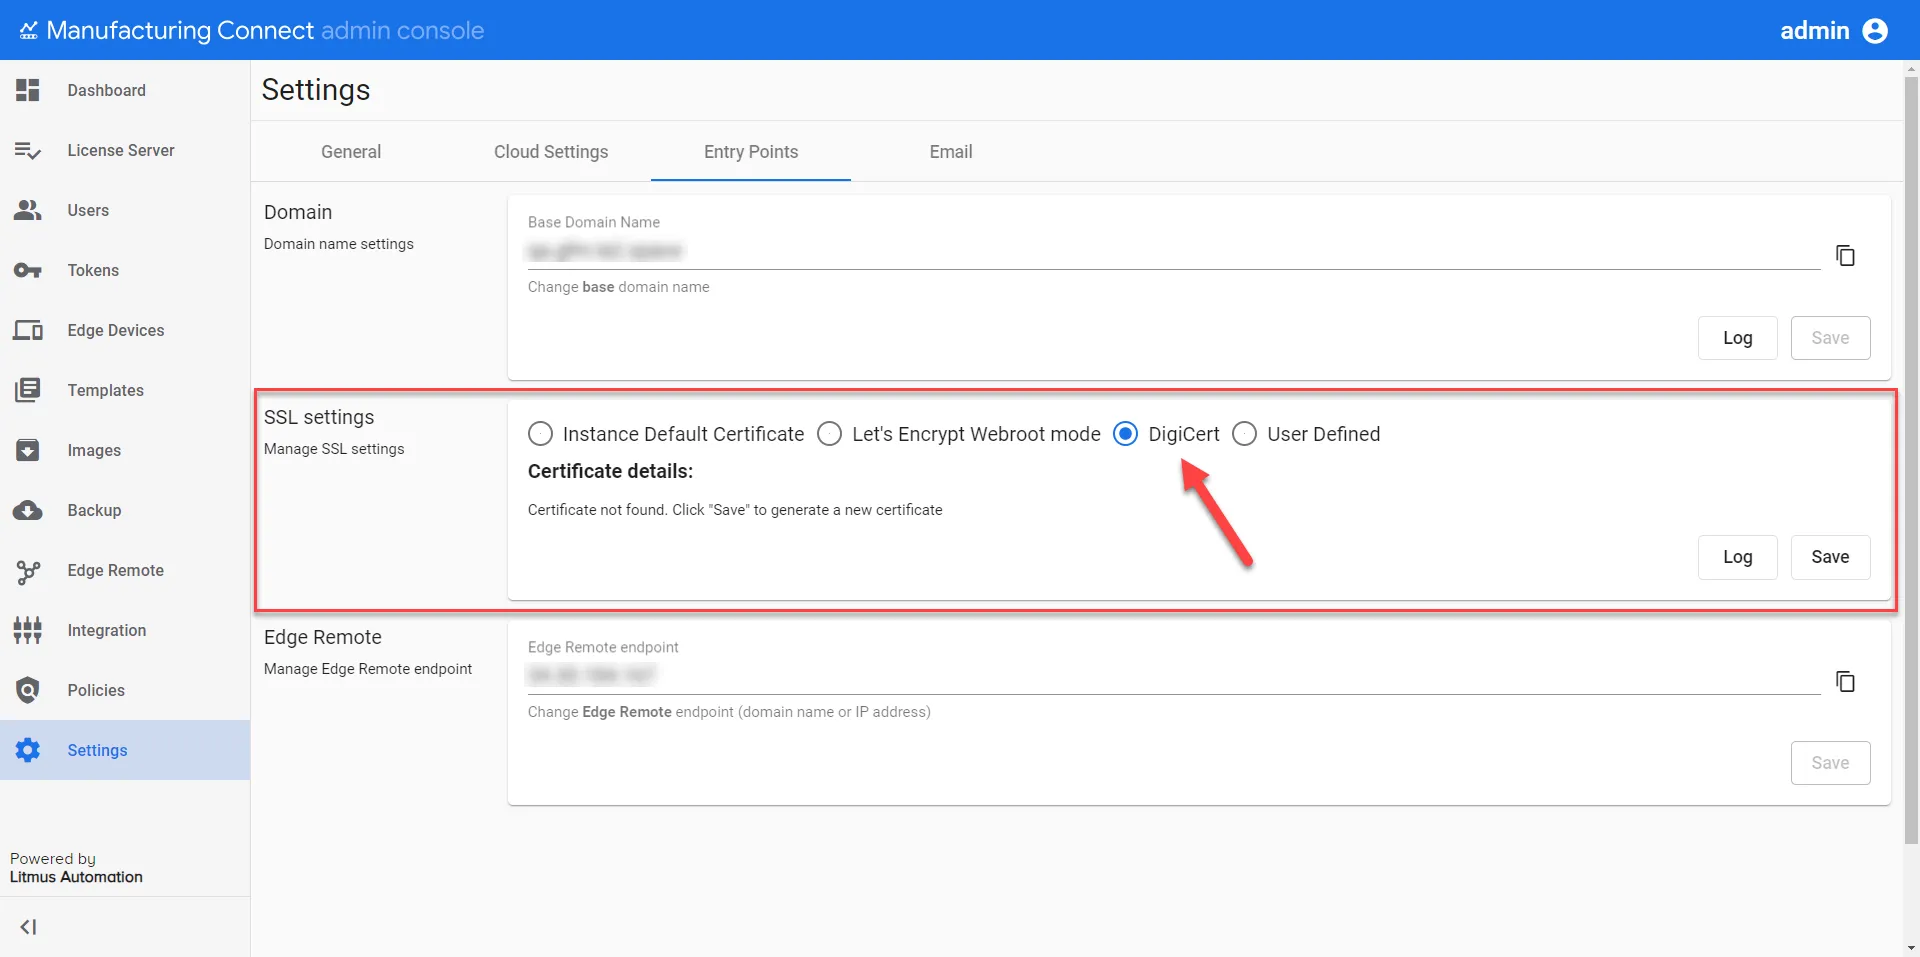Click the Edge Devices icon
The image size is (1920, 957).
tap(28, 330)
